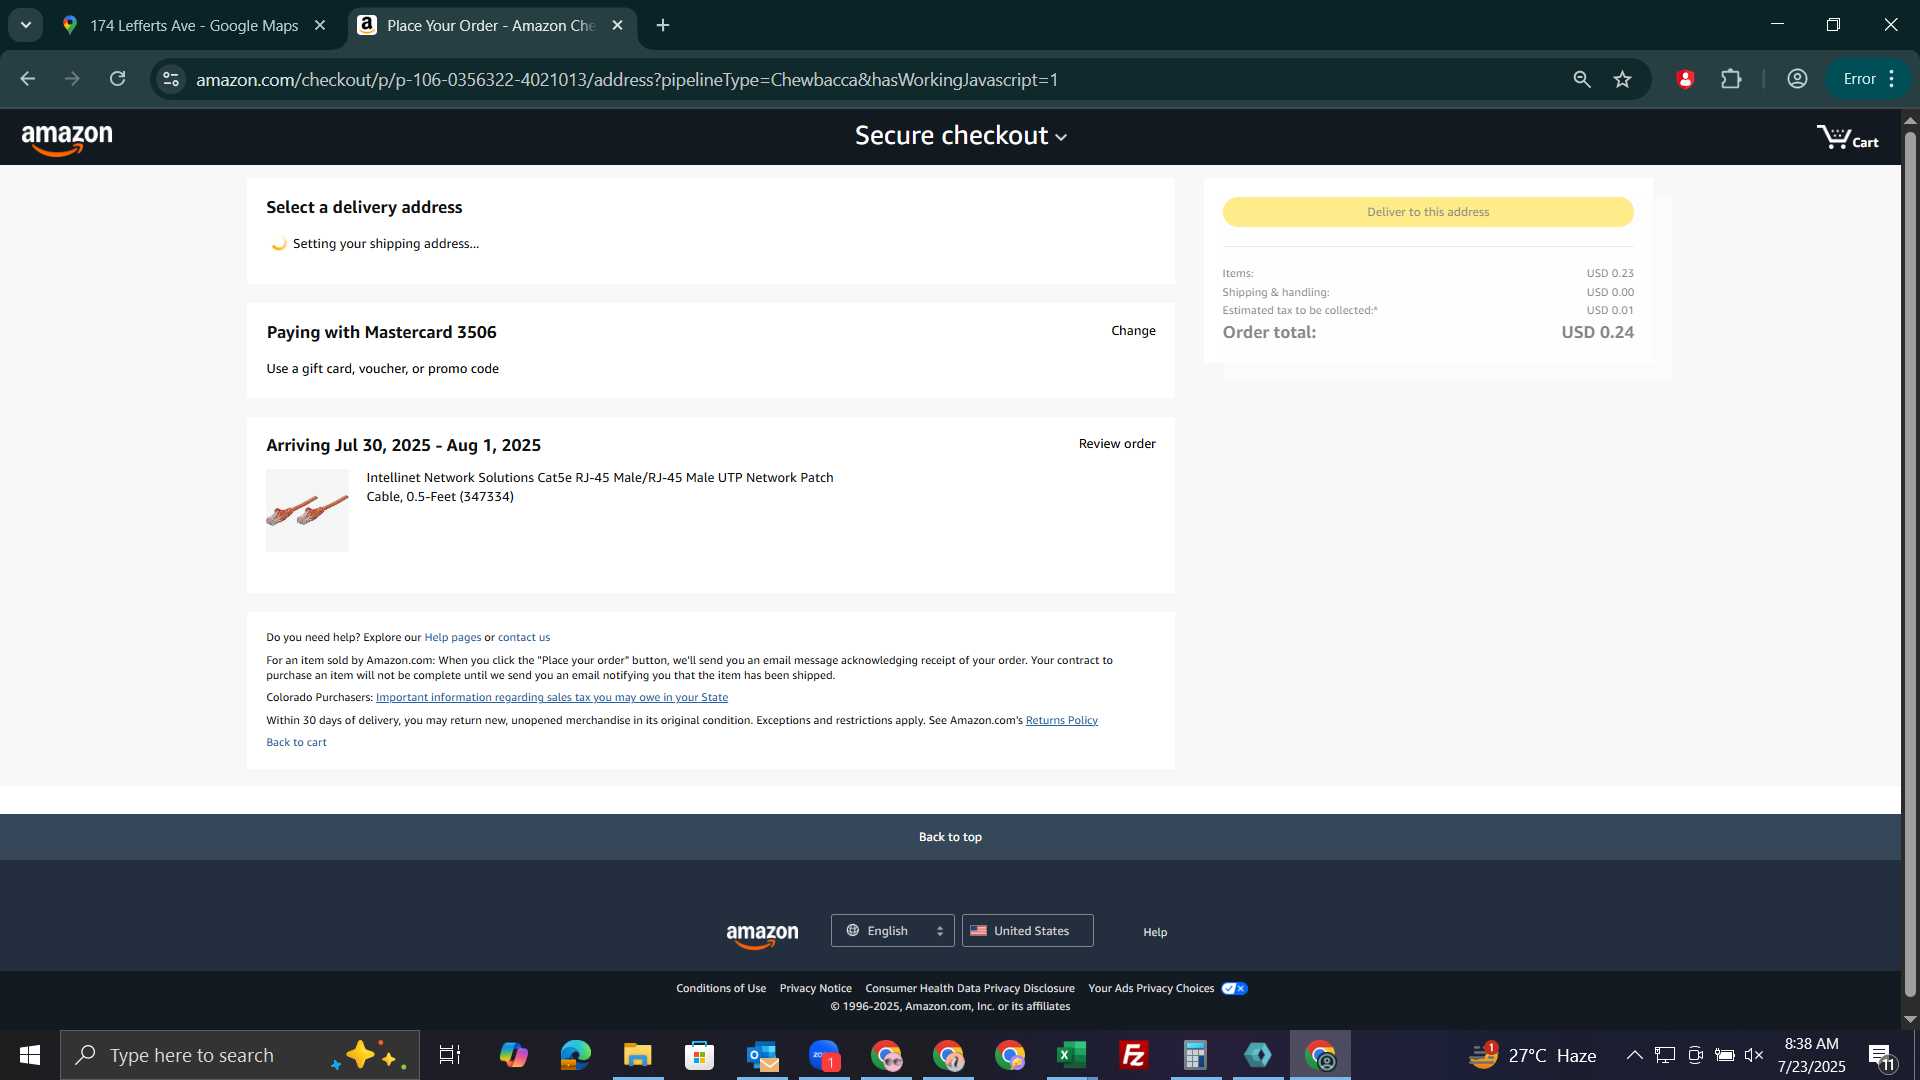This screenshot has width=1920, height=1080.
Task: Click the footer Help link
Action: pos(1155,933)
